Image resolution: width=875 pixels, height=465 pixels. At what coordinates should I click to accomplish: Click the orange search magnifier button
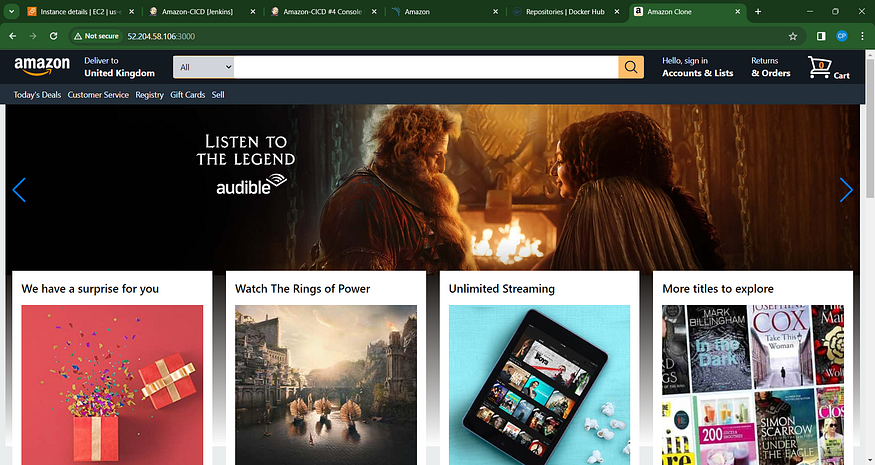(631, 67)
